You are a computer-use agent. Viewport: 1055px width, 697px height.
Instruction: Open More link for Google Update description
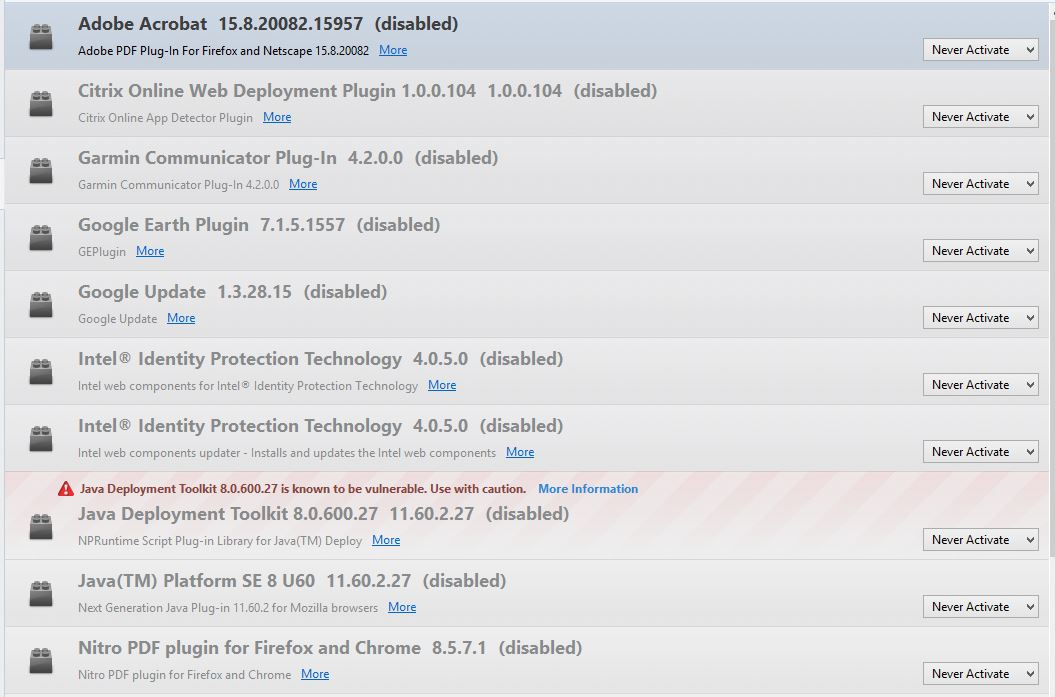click(181, 318)
